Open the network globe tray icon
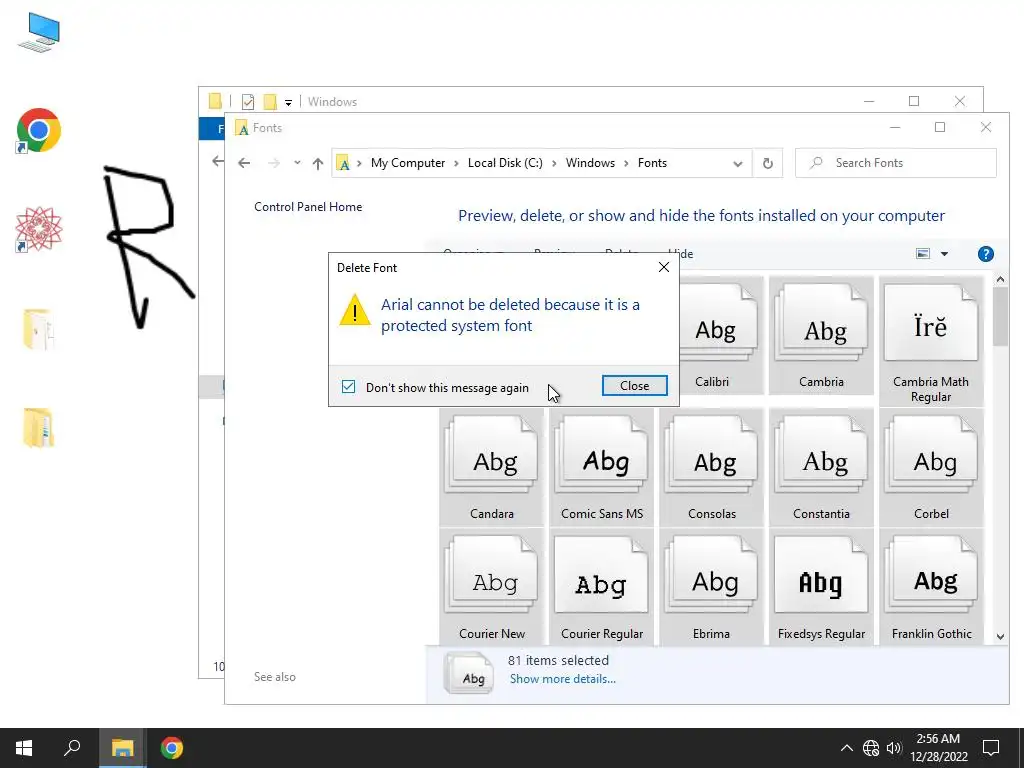The width and height of the screenshot is (1024, 768). [x=871, y=748]
